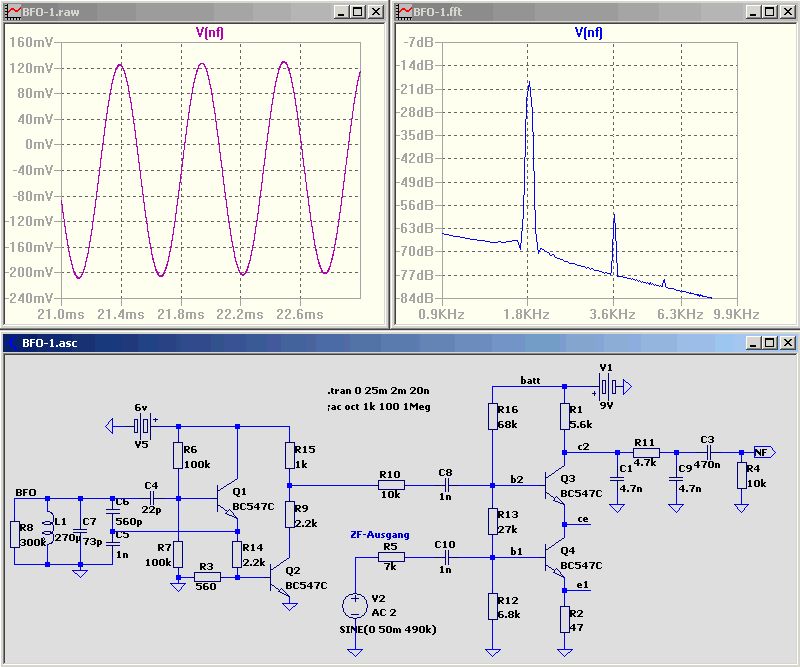Select resistor R14 2.2k symbol
The image size is (800, 667).
click(237, 554)
